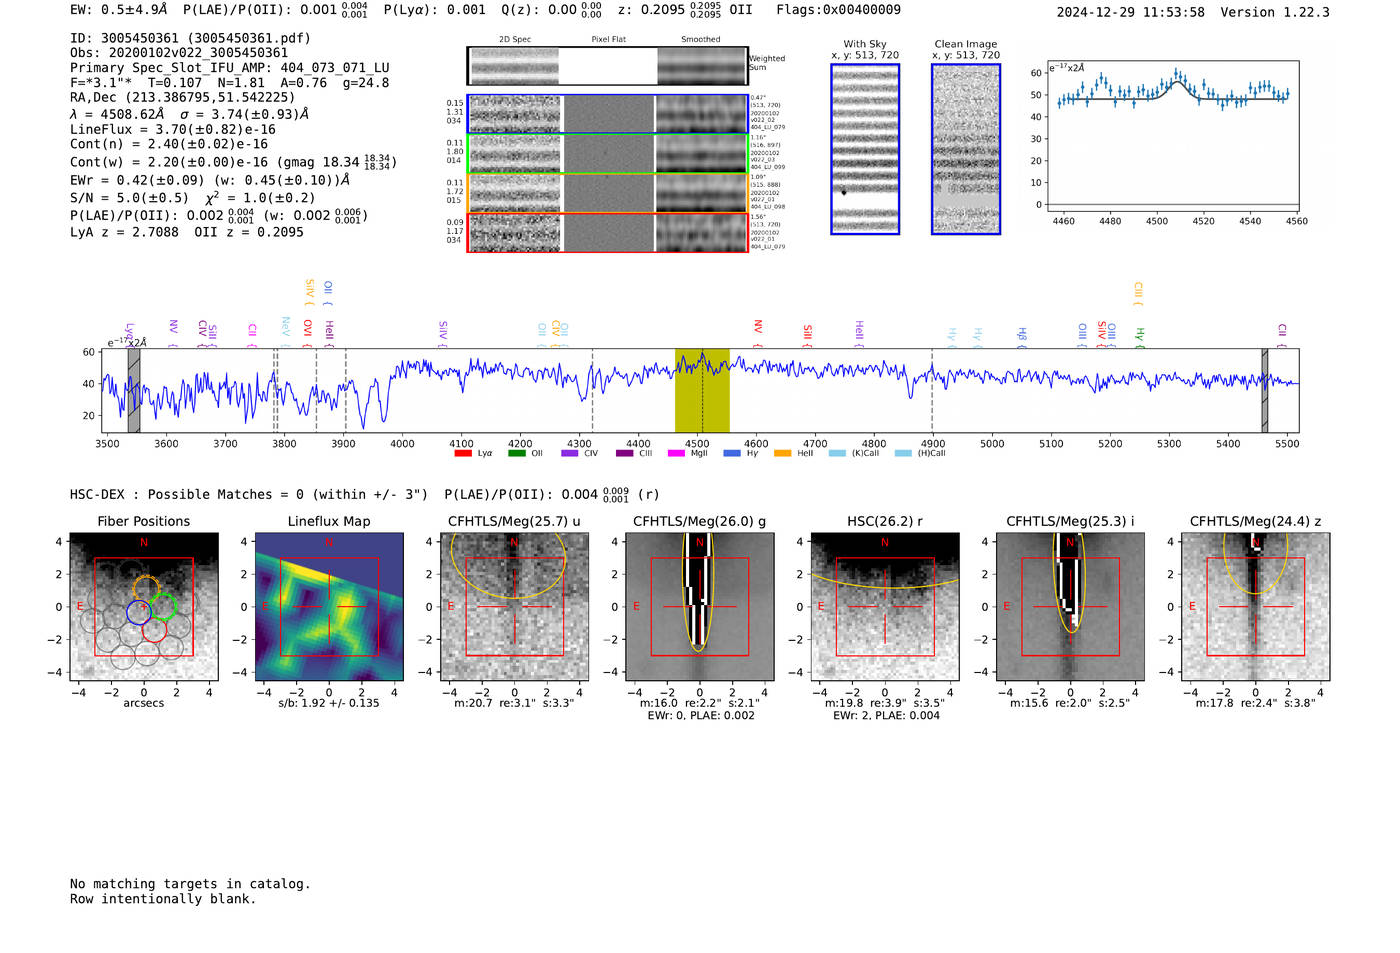Click the 'Pixel Flat' column header

click(x=608, y=39)
